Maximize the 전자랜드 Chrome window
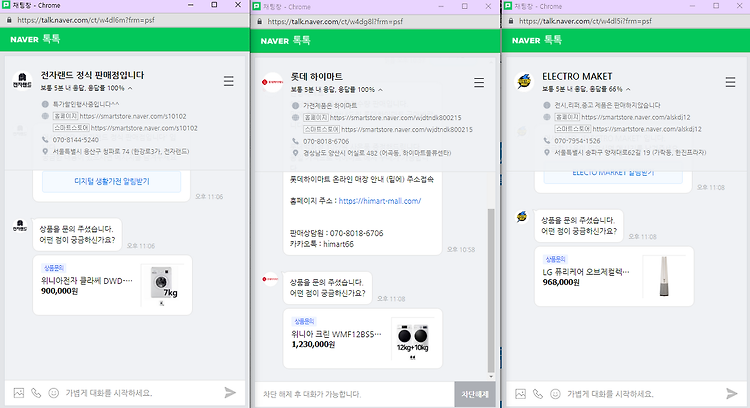Viewport: 750px width, 408px height. pos(214,5)
